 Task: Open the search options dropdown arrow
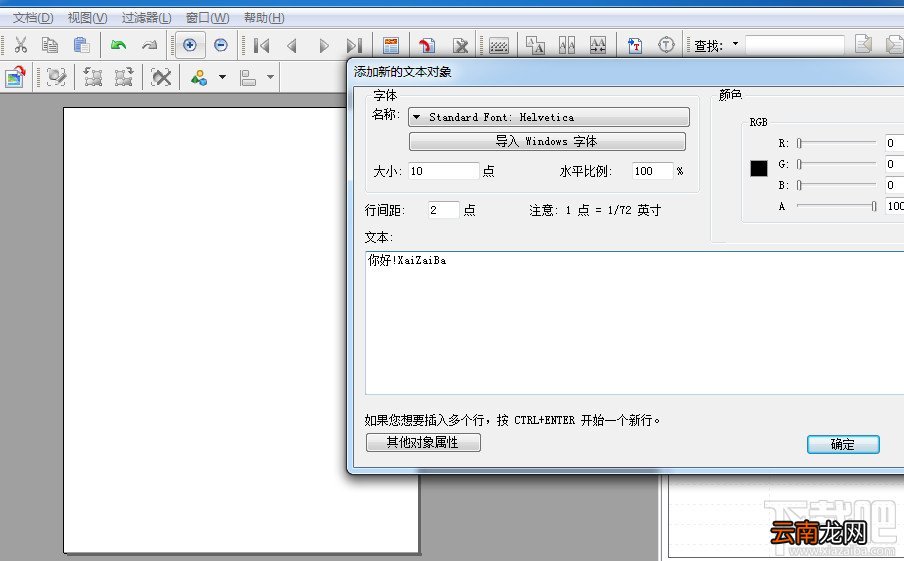735,44
